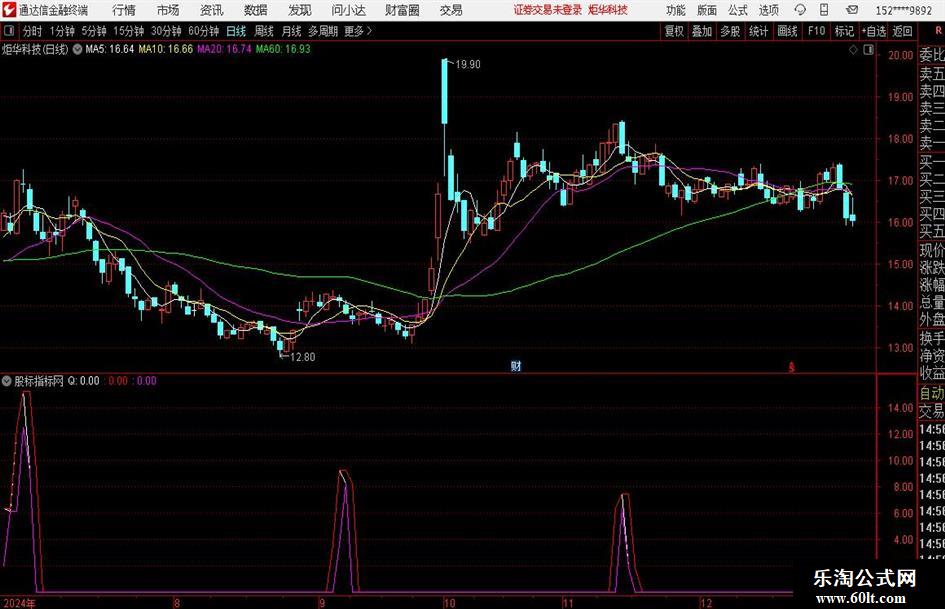945x609 pixels.
Task: Click the 19.90 high price label
Action: (x=468, y=65)
